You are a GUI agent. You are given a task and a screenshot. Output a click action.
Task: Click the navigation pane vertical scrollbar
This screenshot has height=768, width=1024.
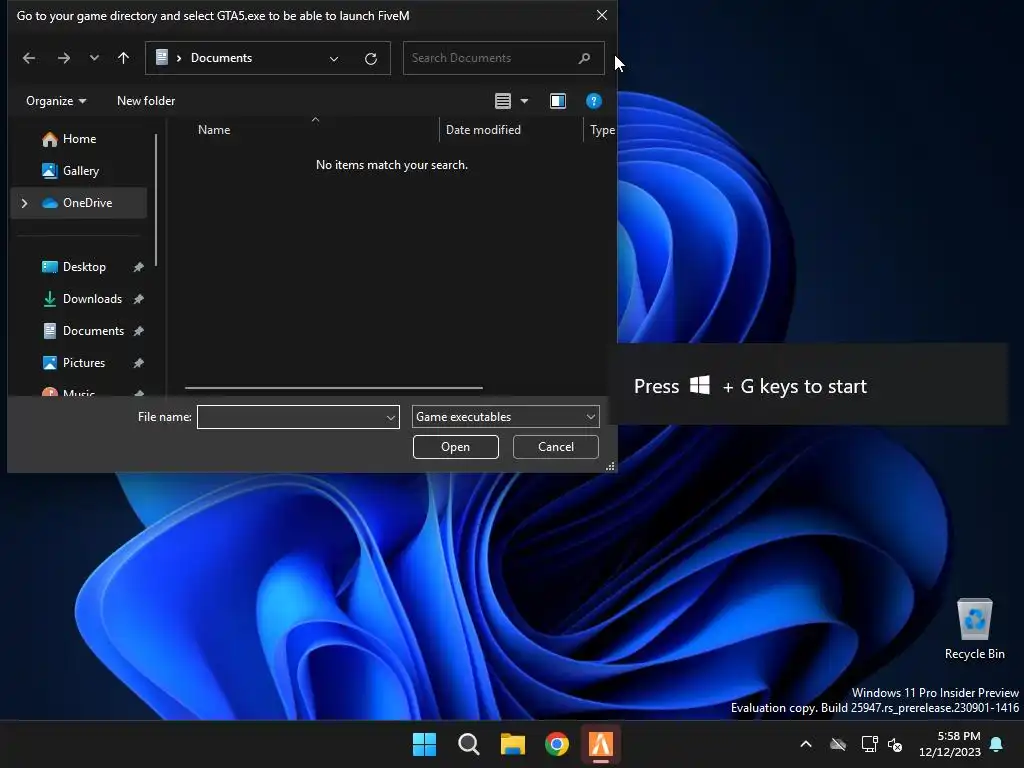(x=156, y=200)
